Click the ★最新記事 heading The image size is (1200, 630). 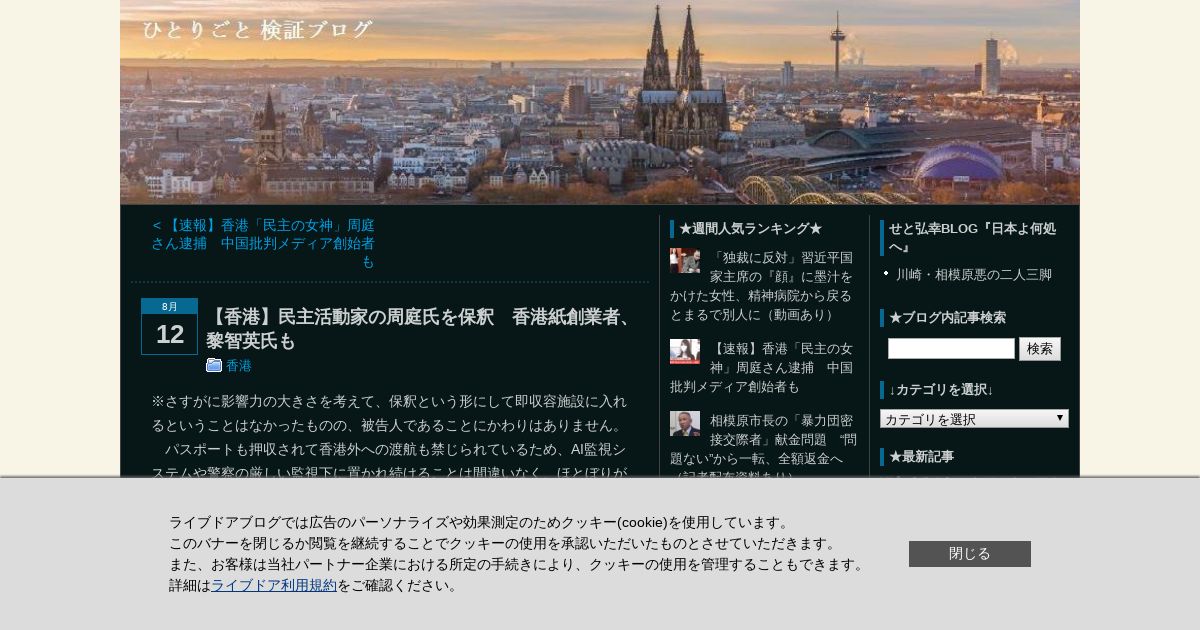click(921, 457)
